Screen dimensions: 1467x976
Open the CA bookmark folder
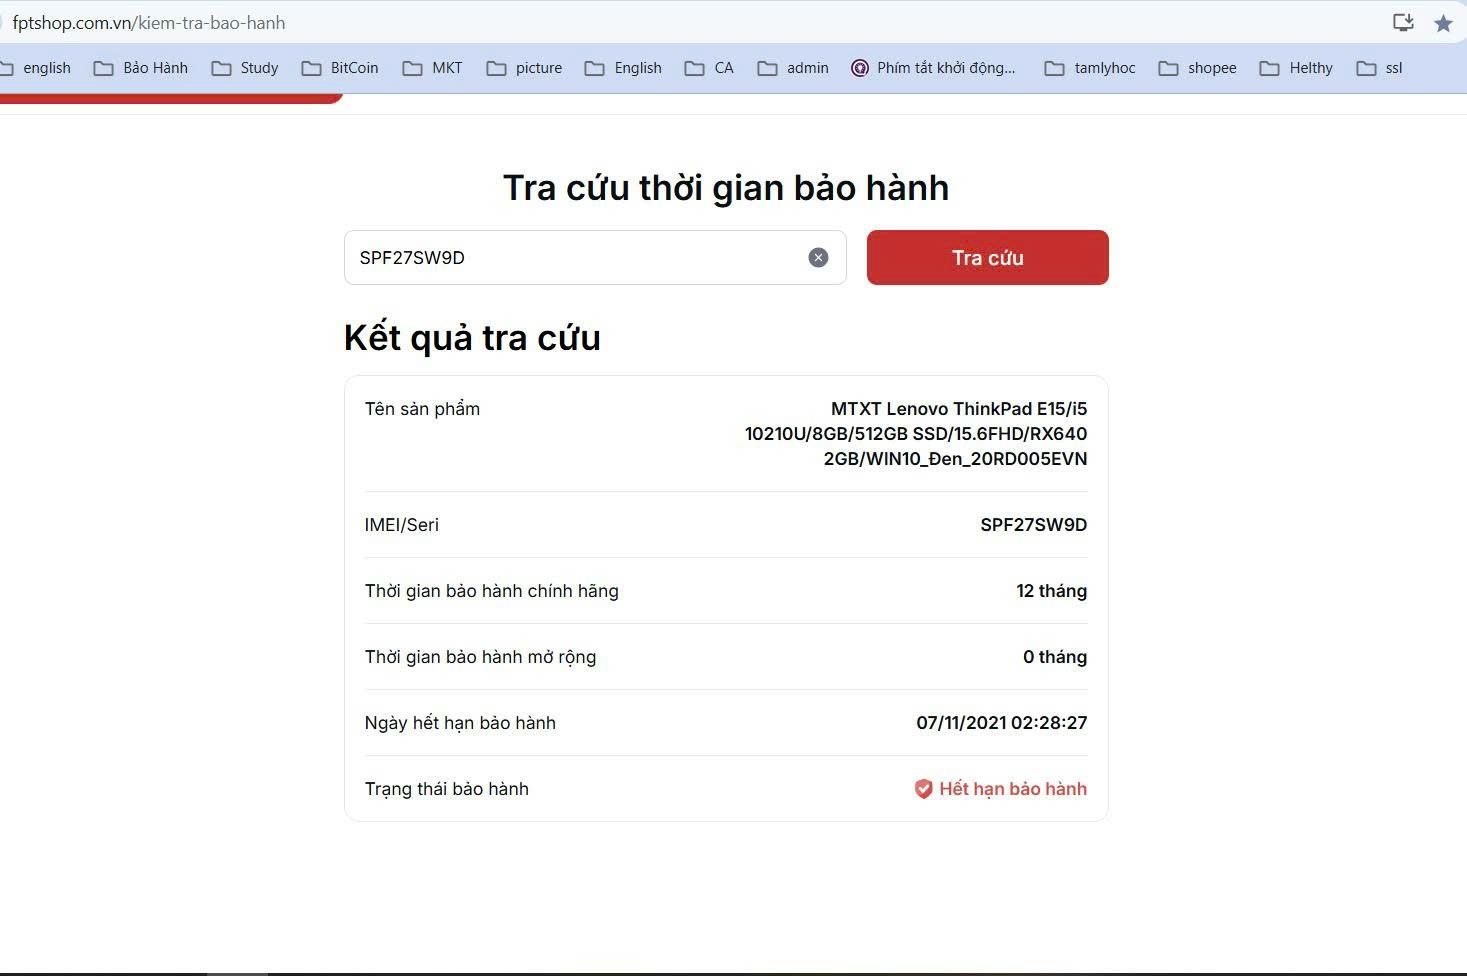709,68
